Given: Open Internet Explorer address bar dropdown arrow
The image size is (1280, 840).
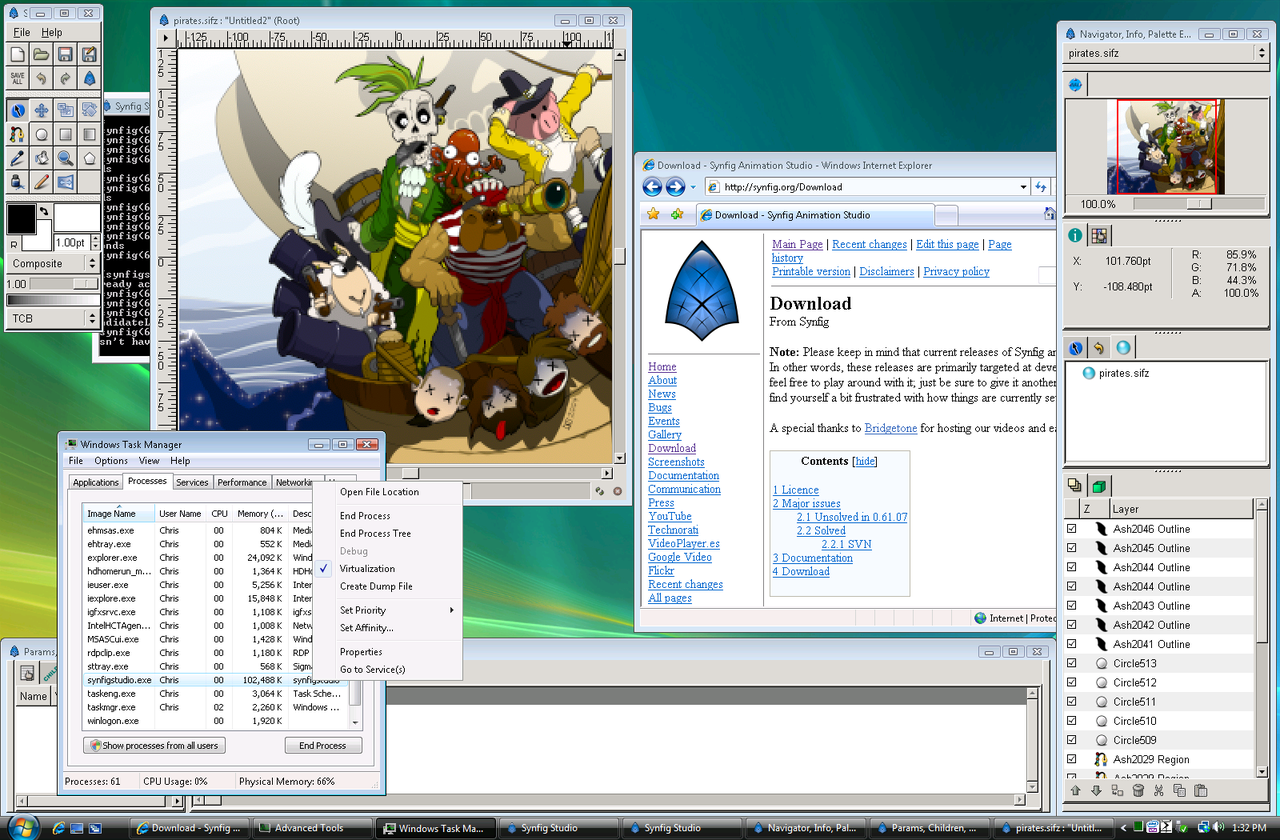Looking at the screenshot, I should pos(1023,187).
